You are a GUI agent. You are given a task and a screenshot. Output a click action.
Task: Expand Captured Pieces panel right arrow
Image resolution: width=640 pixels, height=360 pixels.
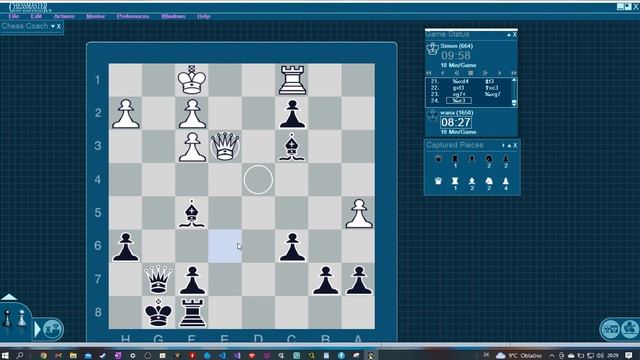point(503,145)
